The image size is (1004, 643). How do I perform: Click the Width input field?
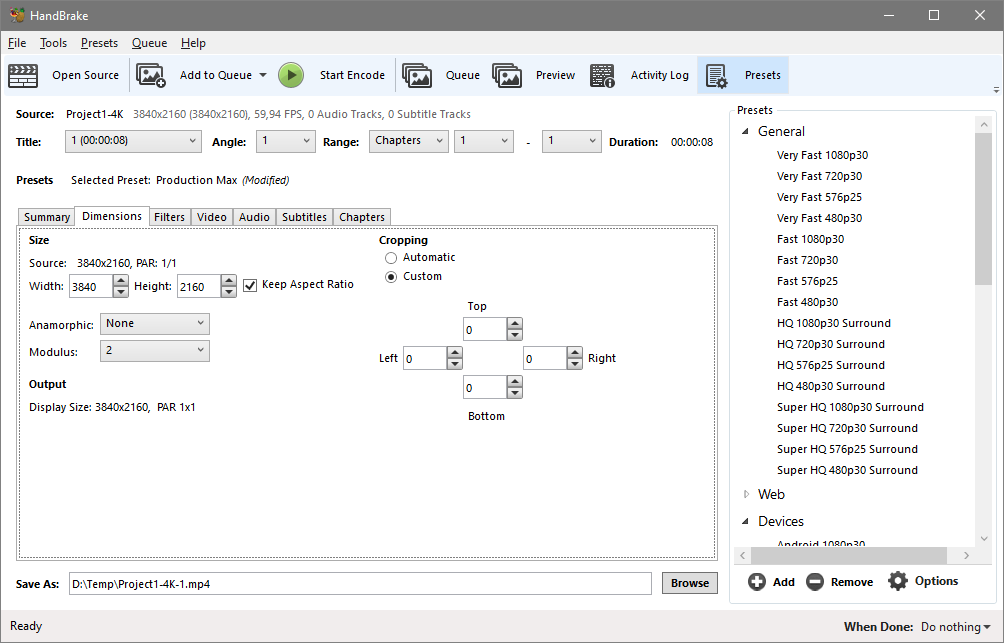(x=91, y=286)
